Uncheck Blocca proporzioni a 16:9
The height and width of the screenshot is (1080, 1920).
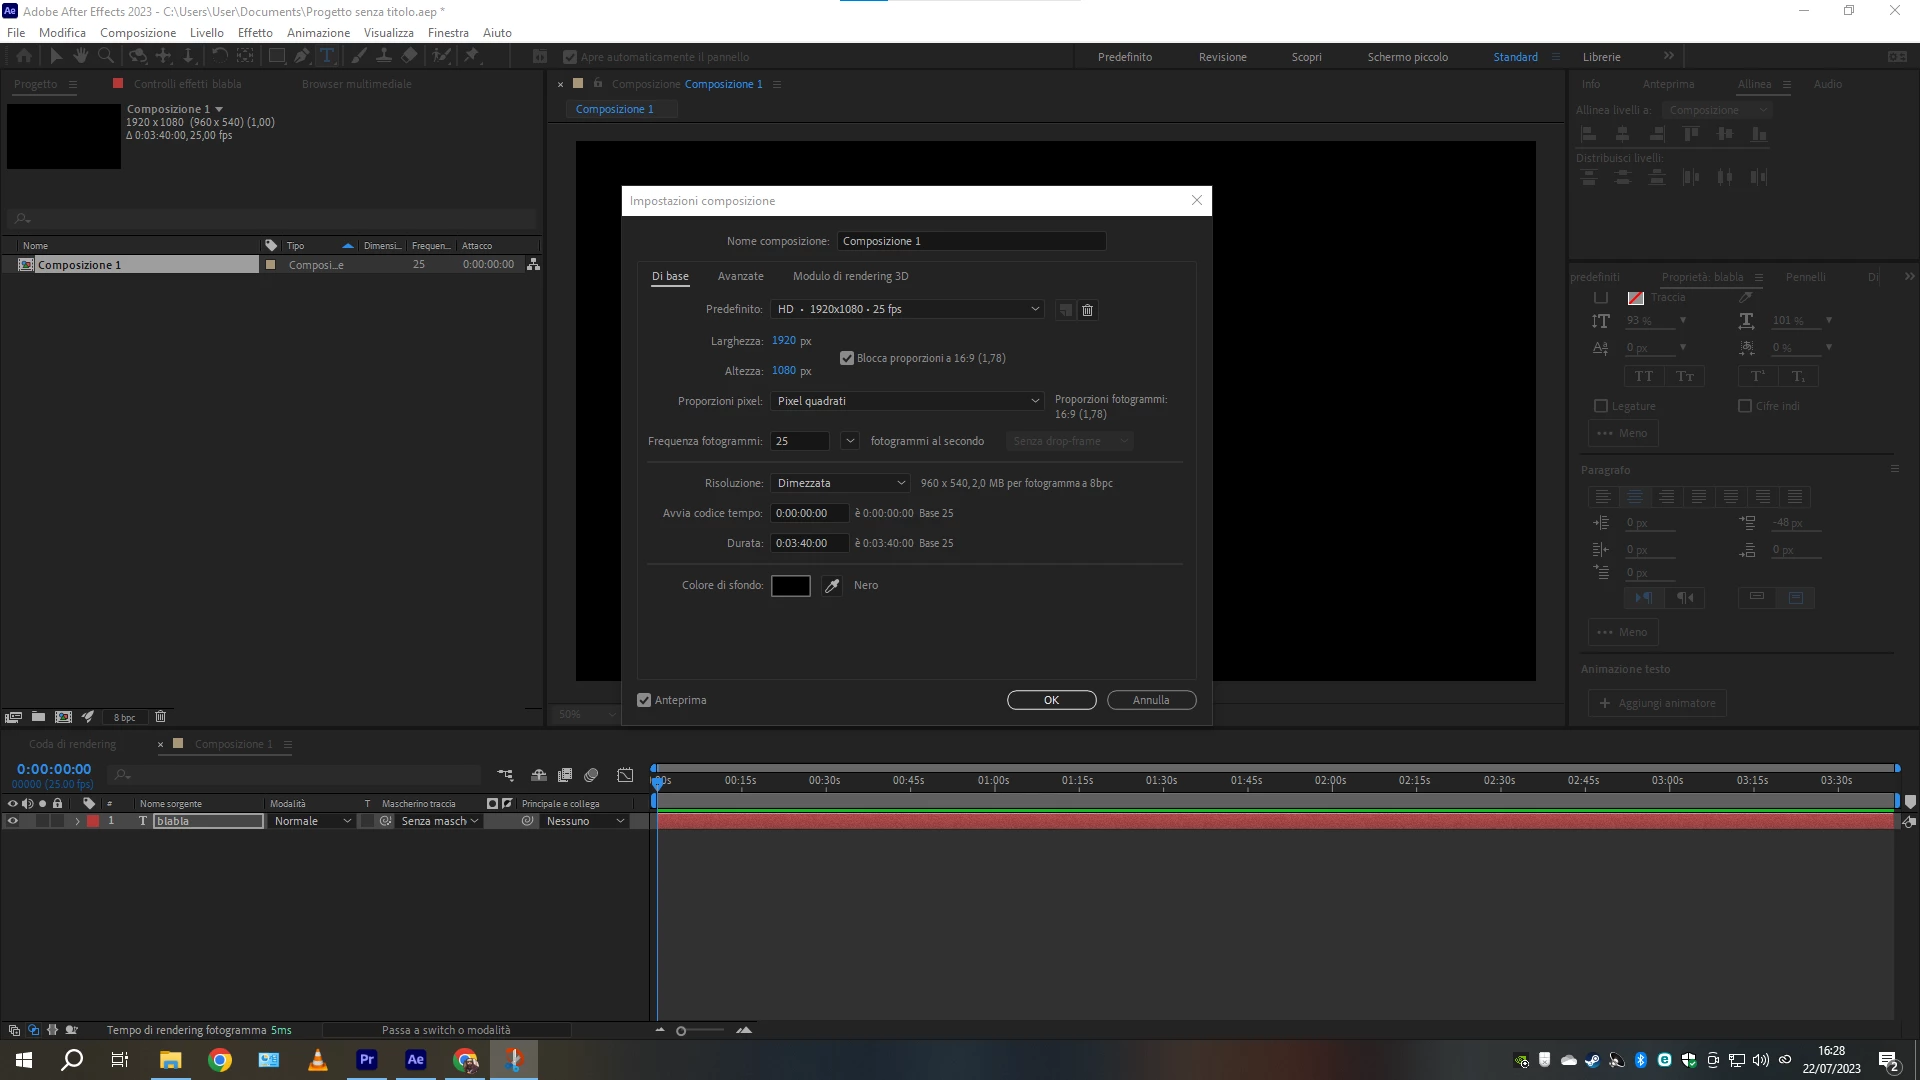(x=847, y=358)
